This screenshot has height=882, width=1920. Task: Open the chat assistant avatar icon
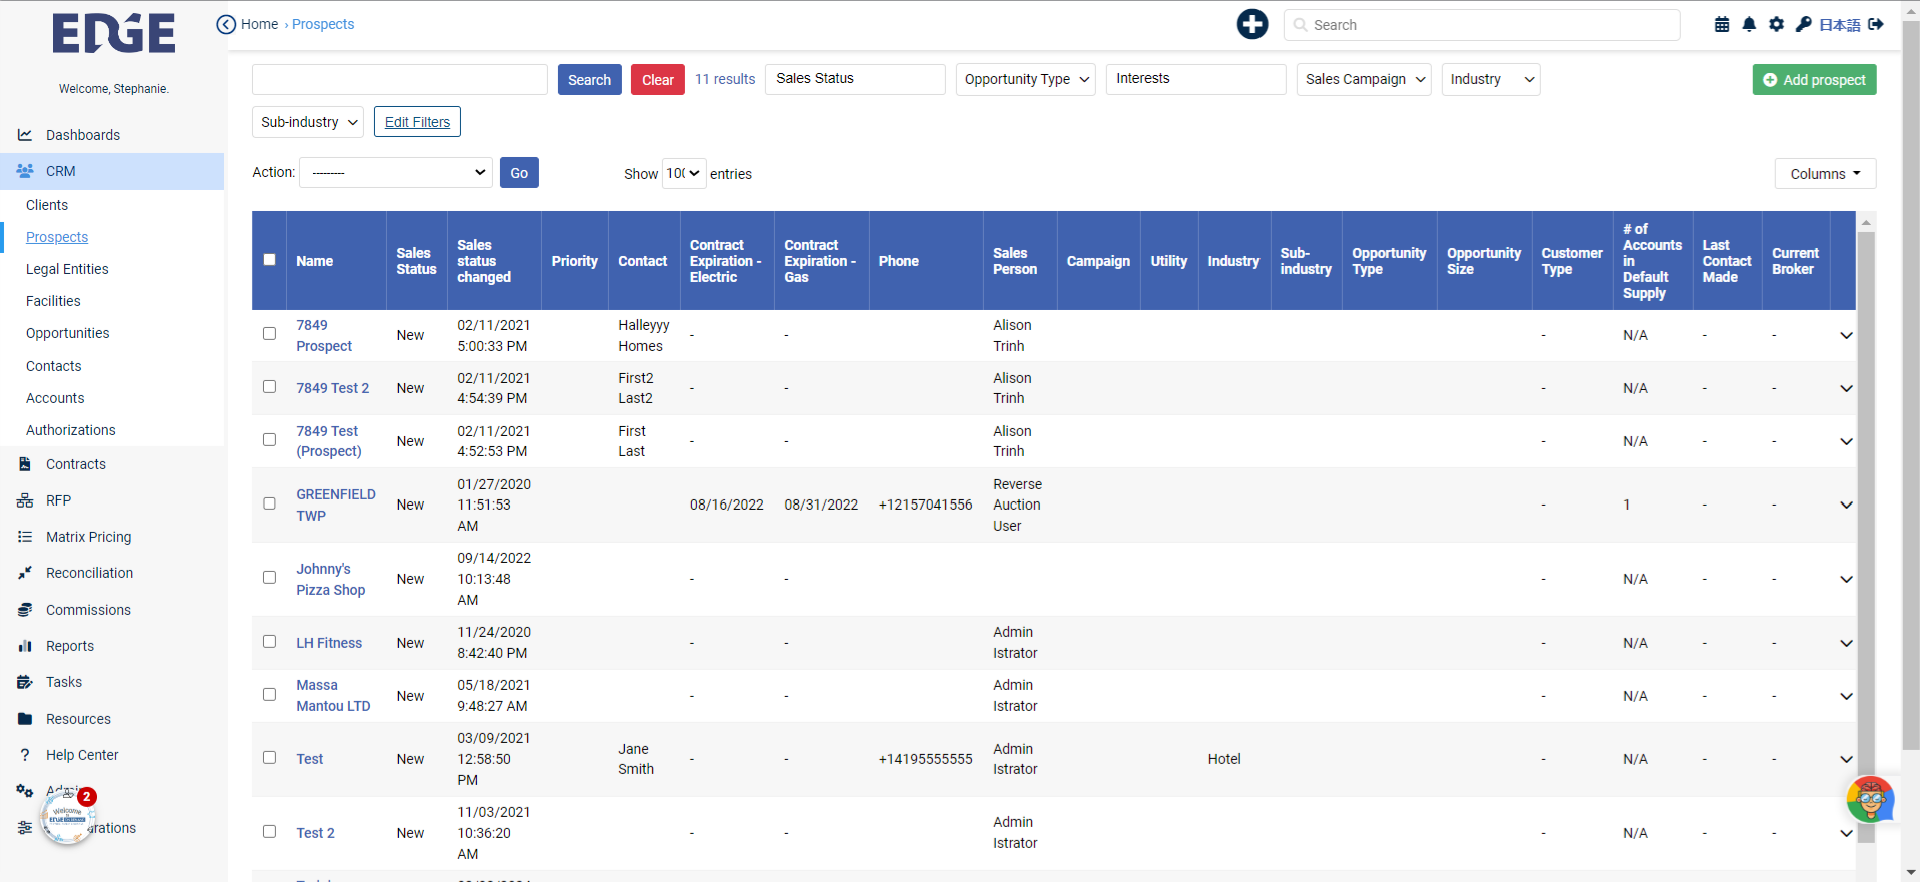point(1870,800)
